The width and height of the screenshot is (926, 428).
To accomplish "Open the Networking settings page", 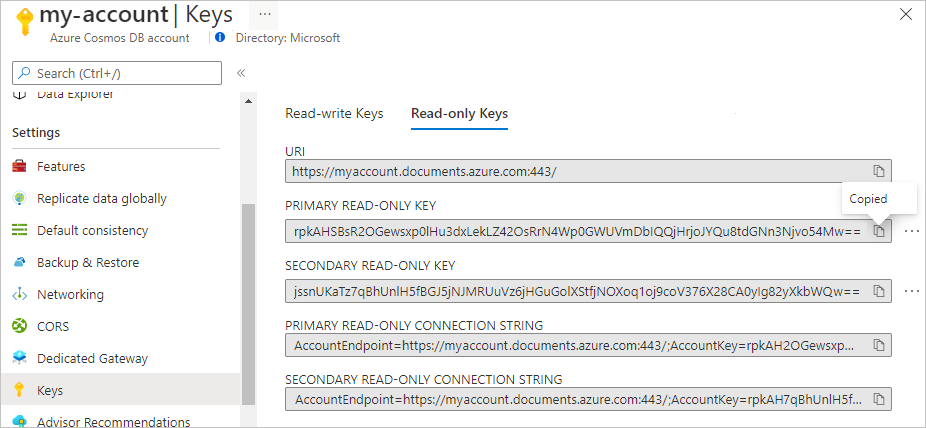I will point(70,295).
